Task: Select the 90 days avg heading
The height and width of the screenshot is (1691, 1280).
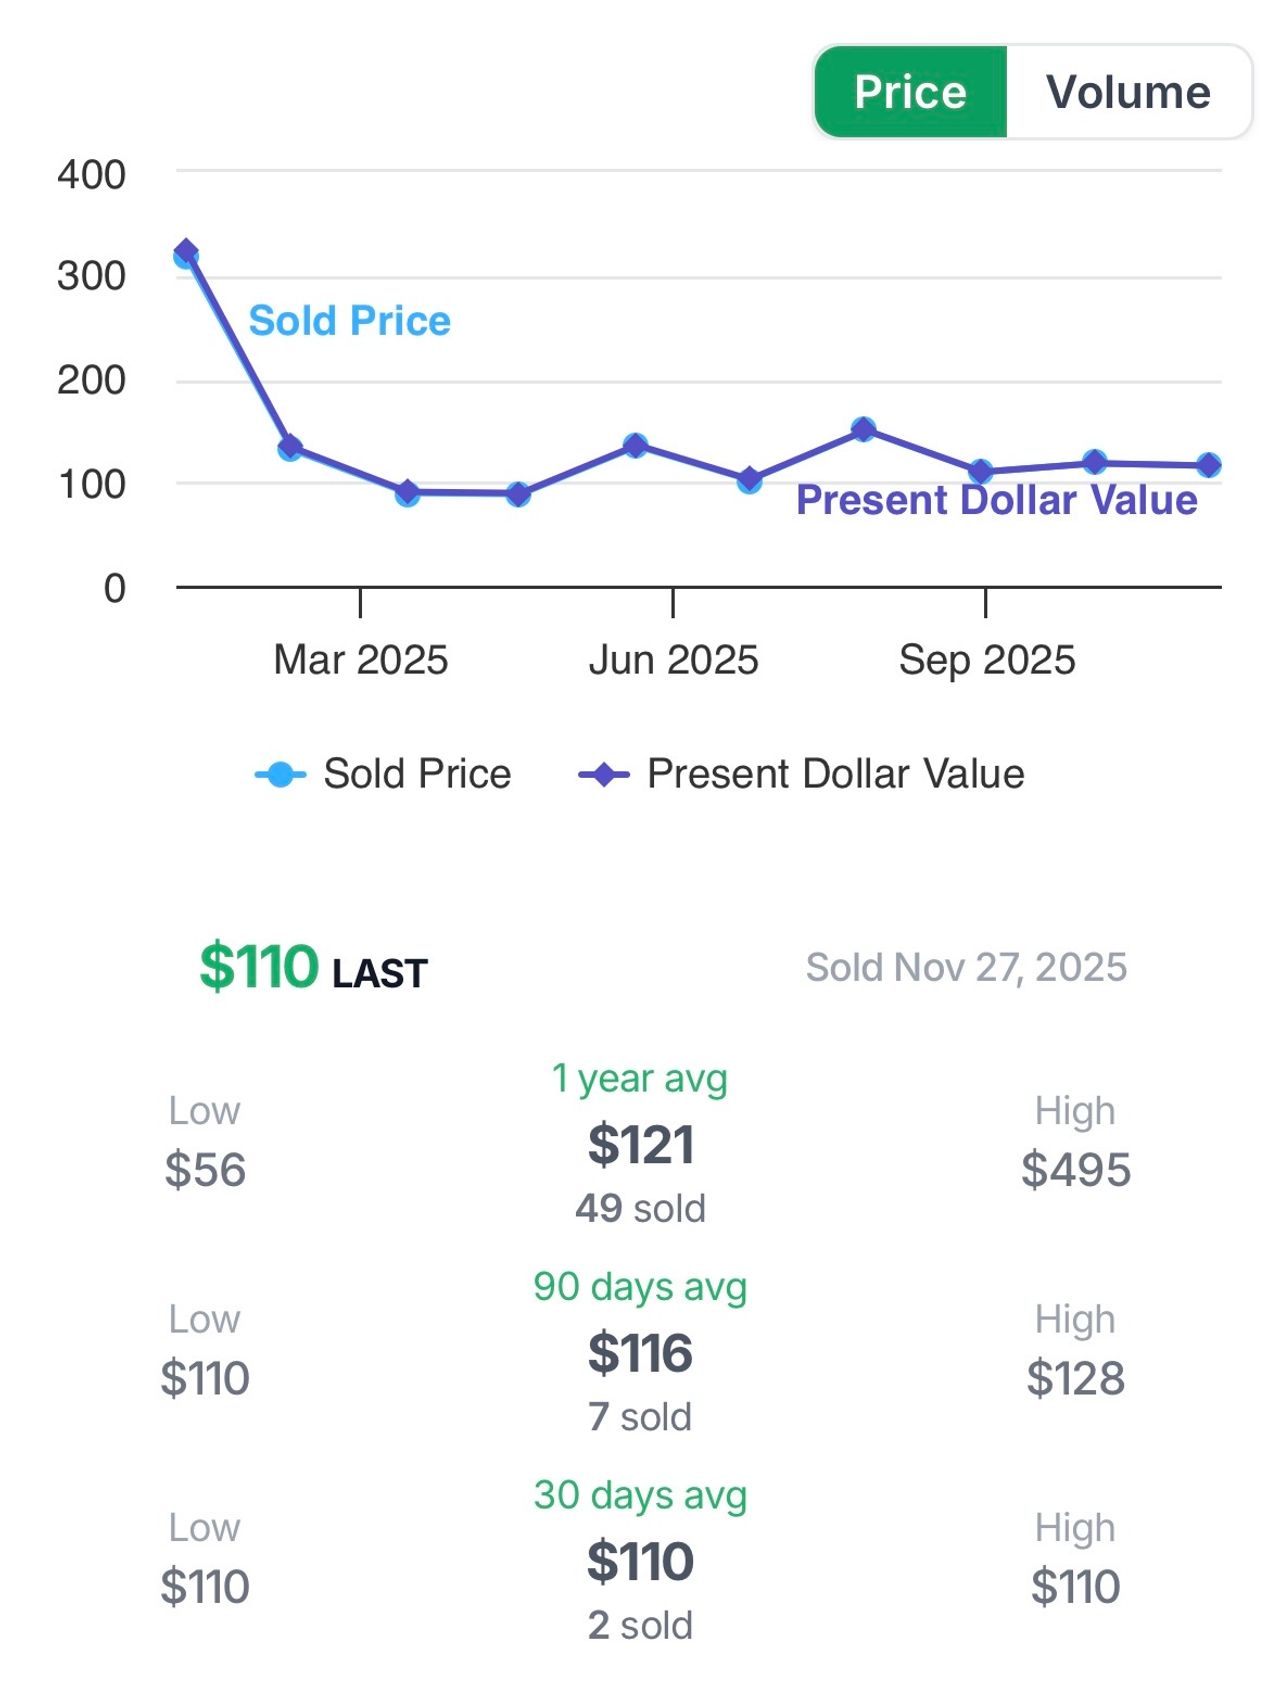Action: [x=640, y=1286]
